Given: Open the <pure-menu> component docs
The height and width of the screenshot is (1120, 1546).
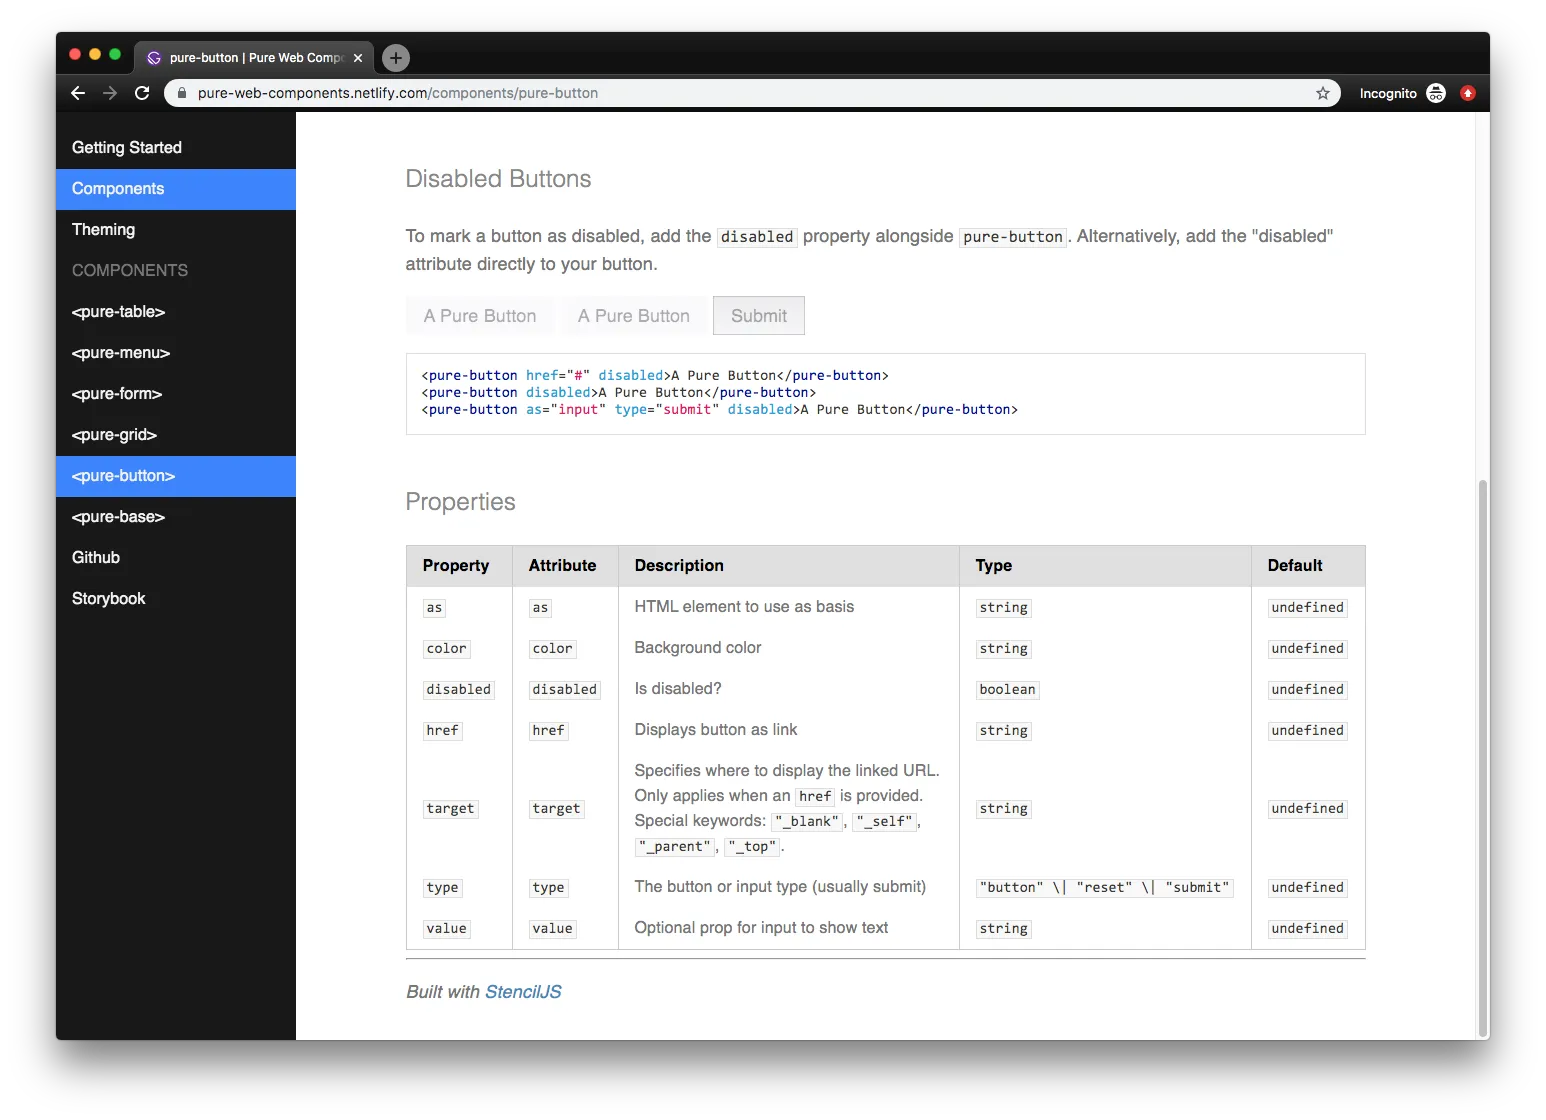Looking at the screenshot, I should coord(120,352).
